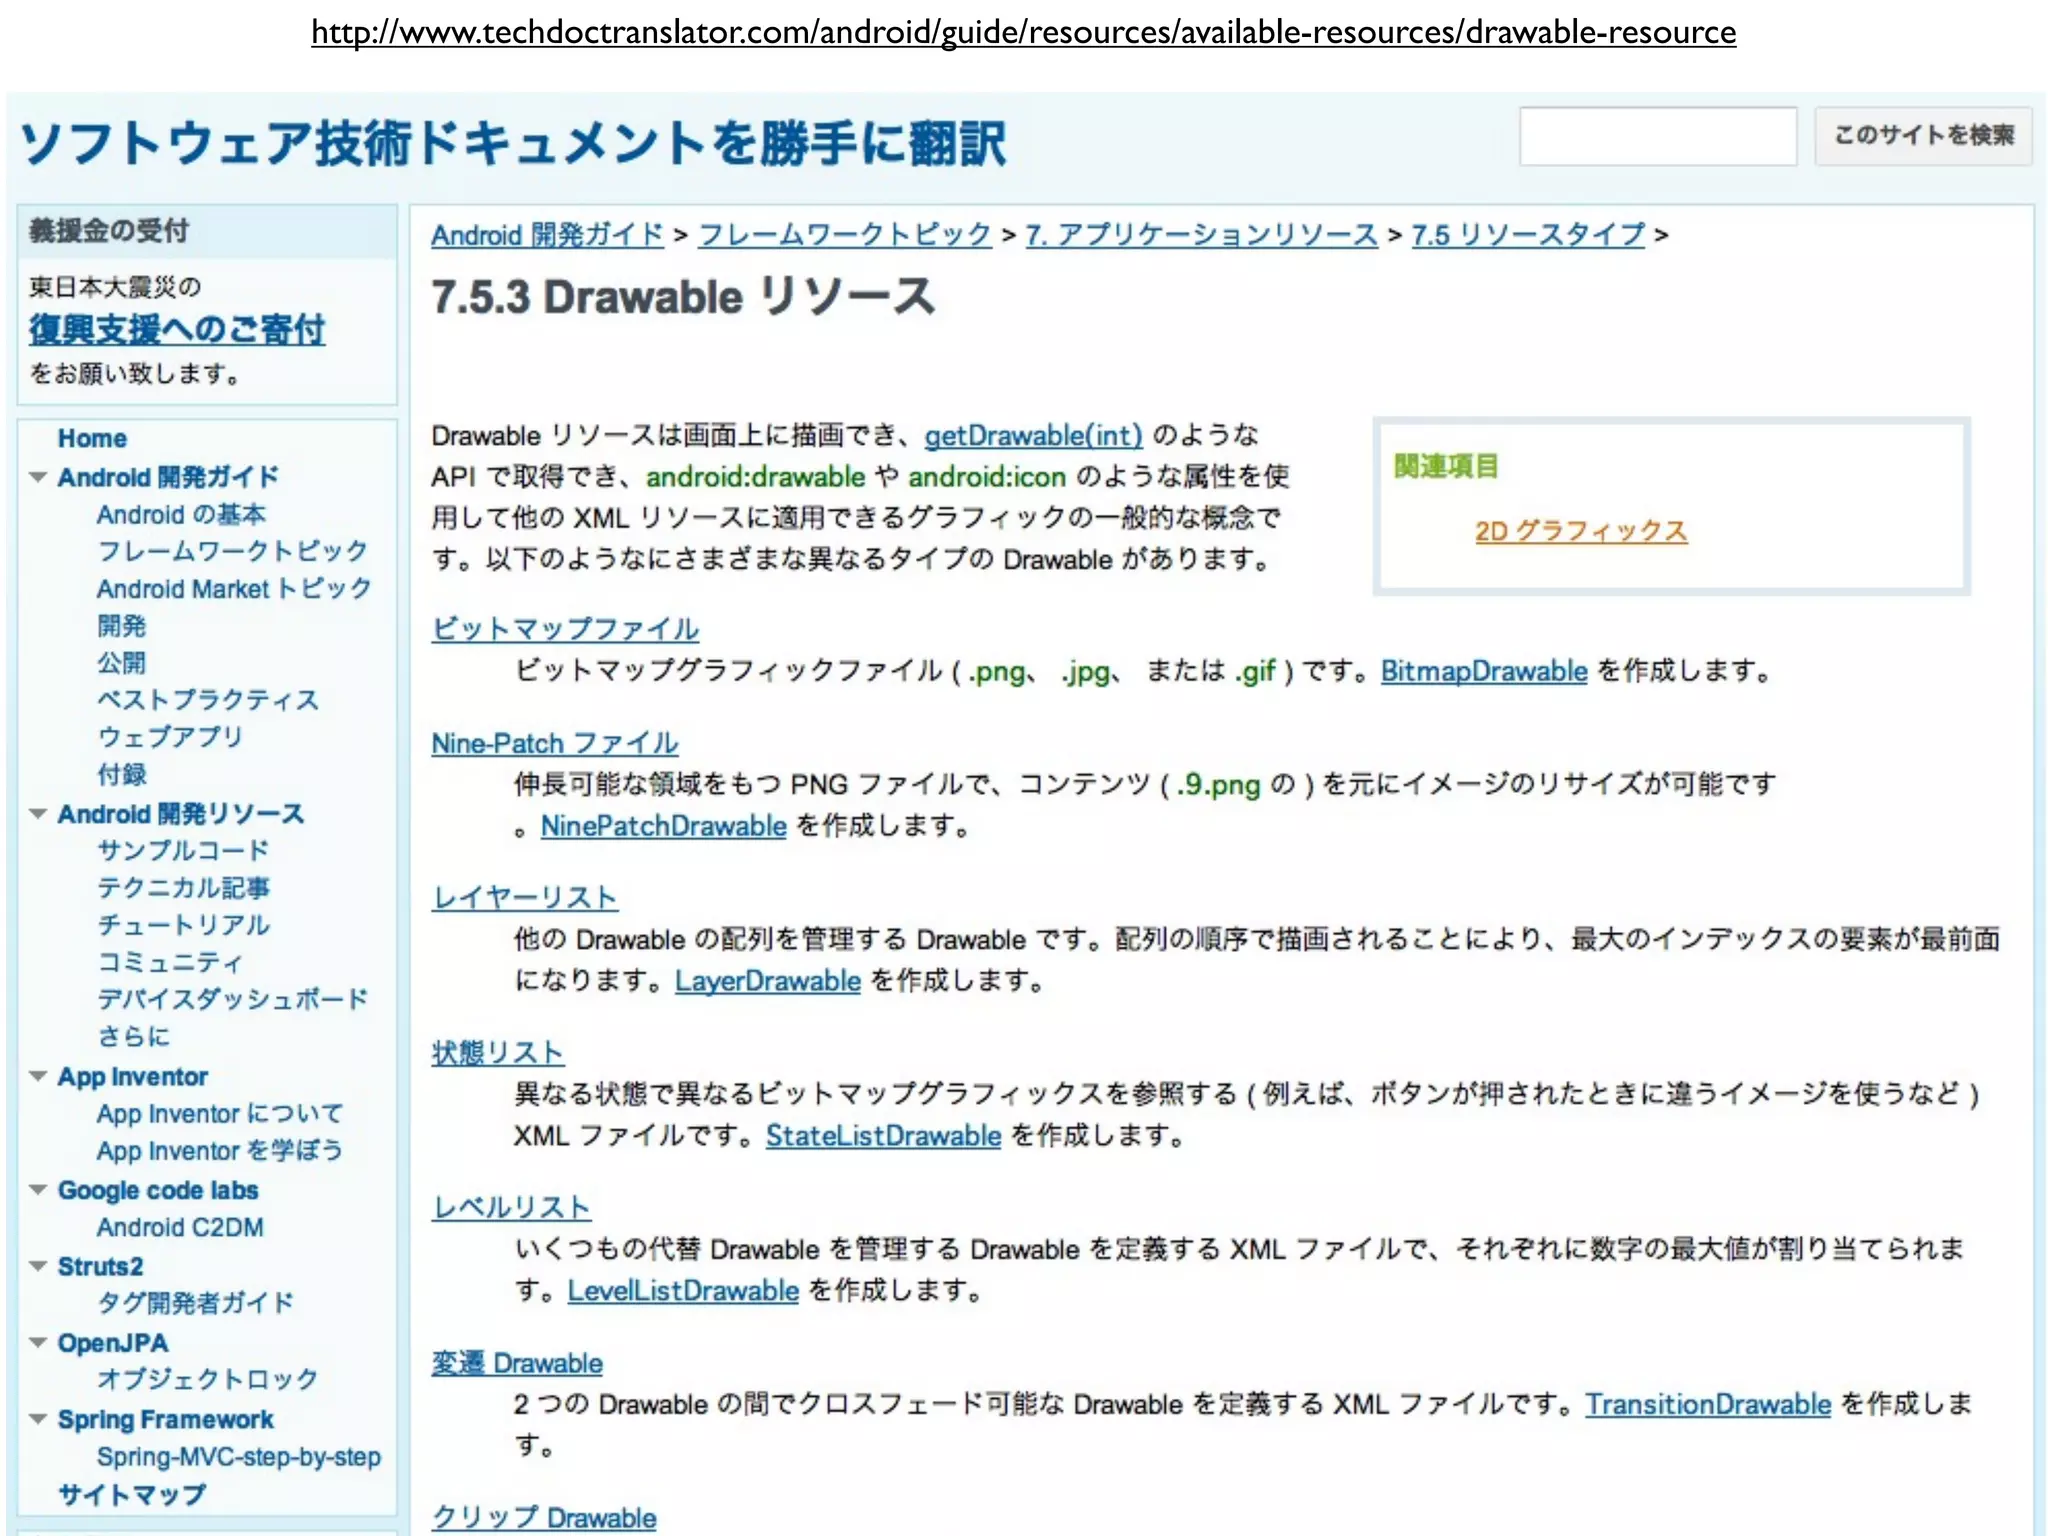Open App Inventor について sidebar item
The image size is (2048, 1536).
coord(220,1114)
